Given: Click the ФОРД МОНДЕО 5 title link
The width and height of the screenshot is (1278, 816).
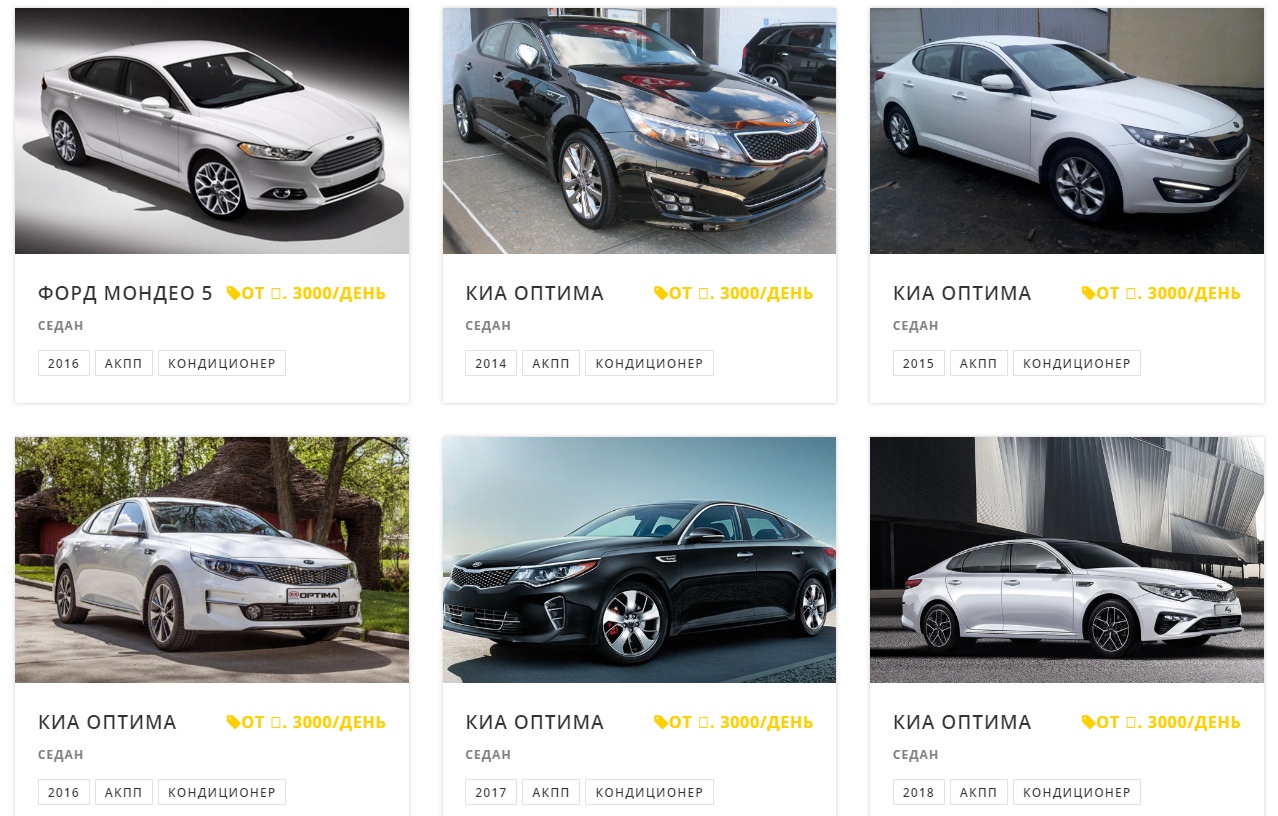Looking at the screenshot, I should [125, 293].
